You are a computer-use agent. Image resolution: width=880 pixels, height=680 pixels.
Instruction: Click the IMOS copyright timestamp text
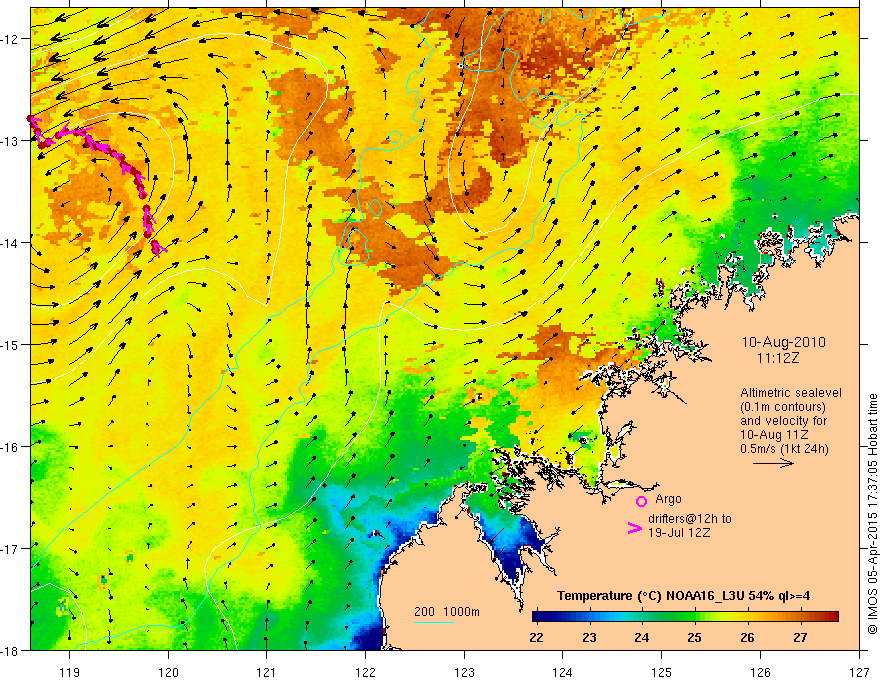[872, 514]
